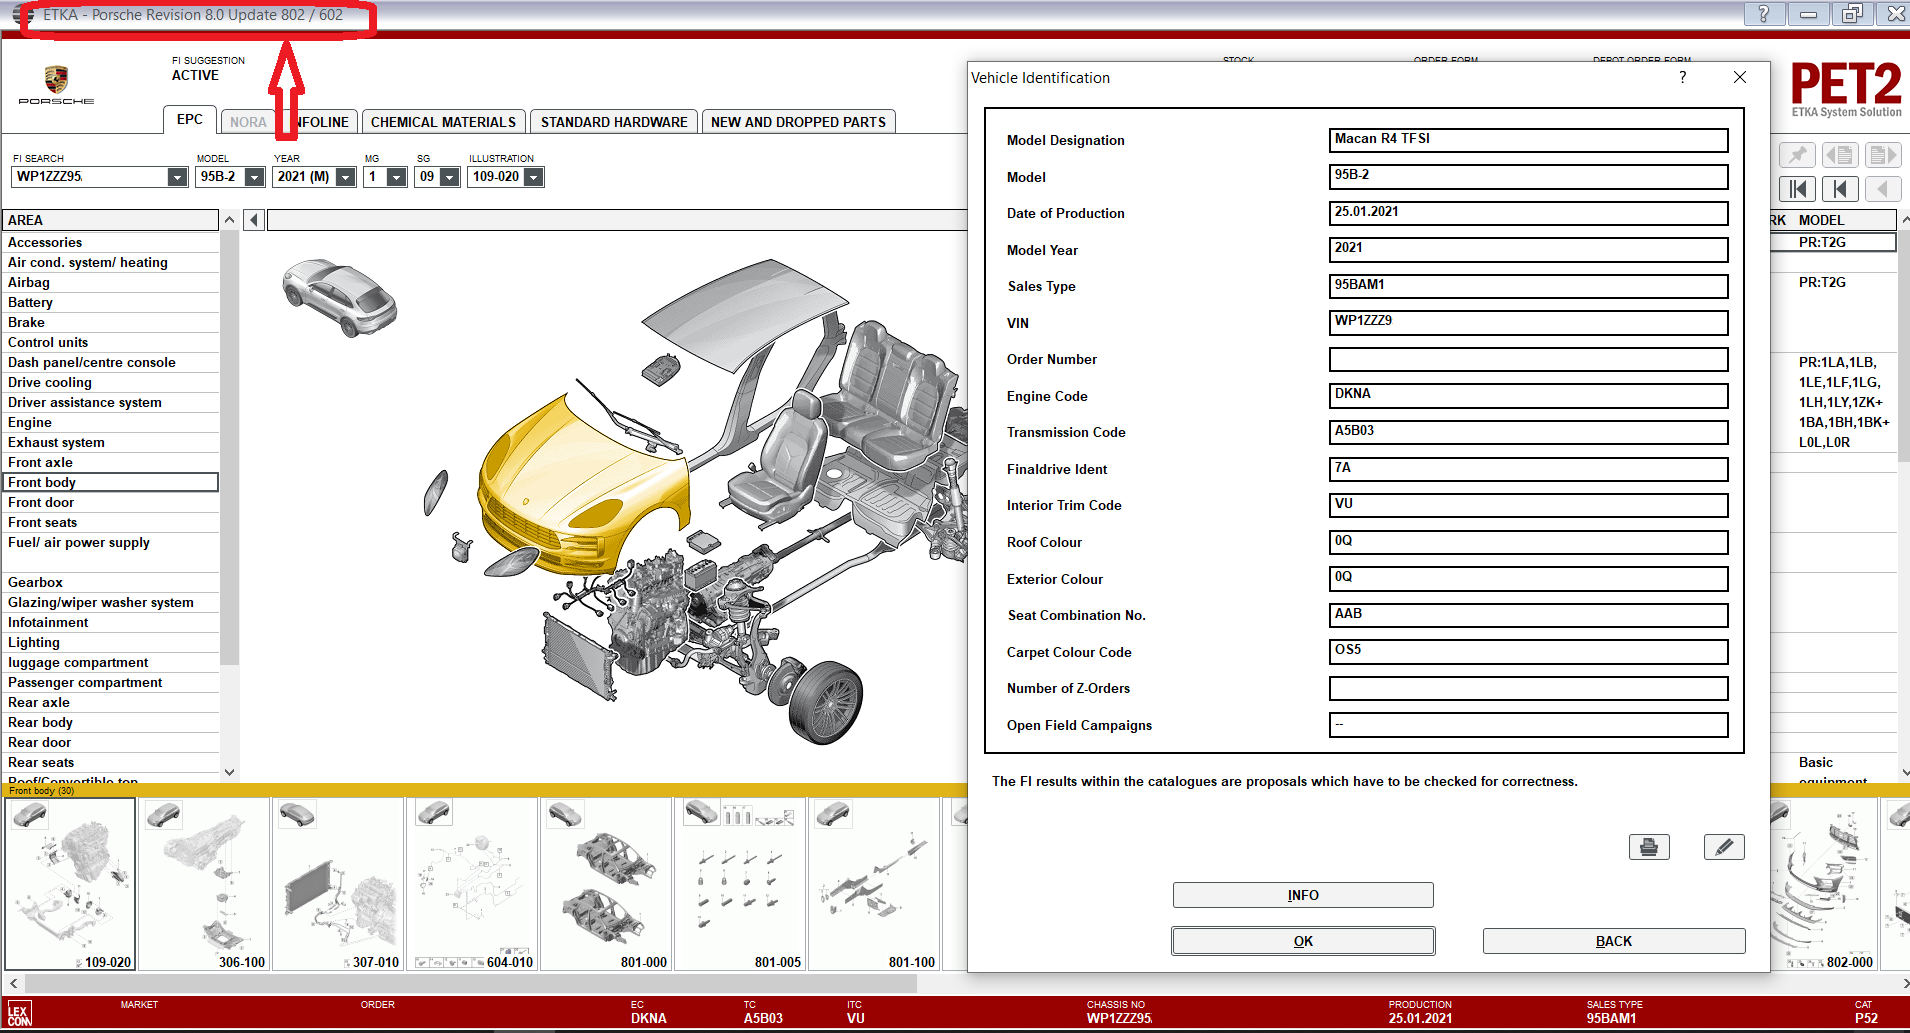Open the NEW AND DROPPED PARTS tab
This screenshot has width=1910, height=1033.
pos(798,122)
